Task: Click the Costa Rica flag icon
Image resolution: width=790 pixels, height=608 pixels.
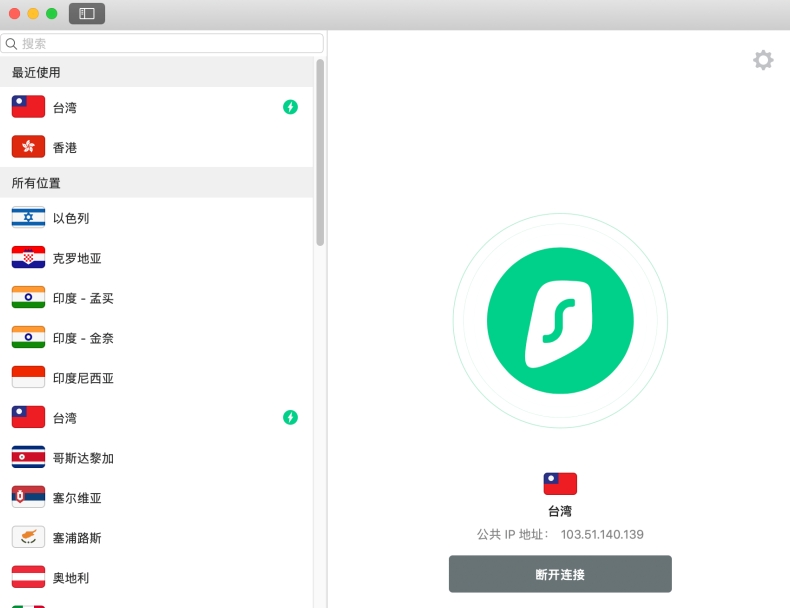Action: tap(28, 457)
